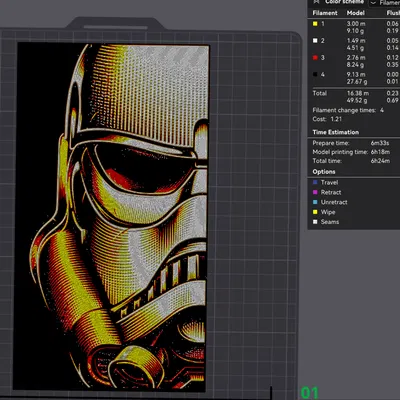Click the 2.76 m model length value

[x=356, y=58]
